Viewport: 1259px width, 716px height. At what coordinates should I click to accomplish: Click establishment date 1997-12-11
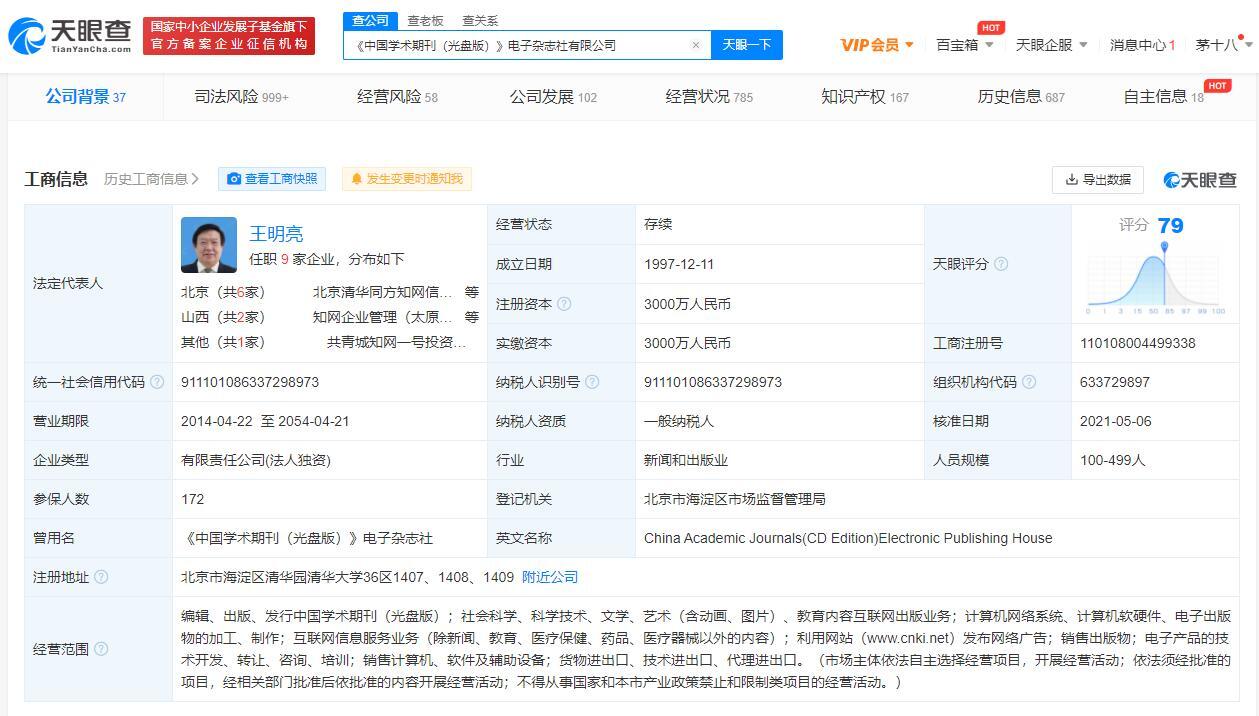681,264
